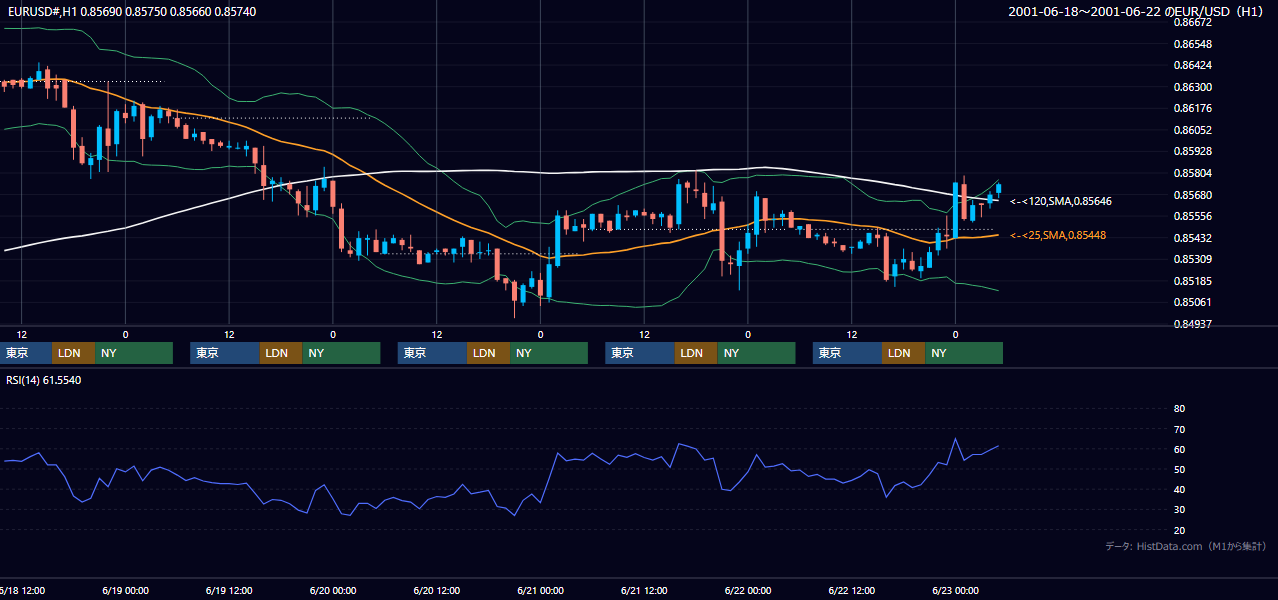Select the <-<120,SMA,0.85646 label
This screenshot has width=1278, height=600.
click(x=1061, y=201)
